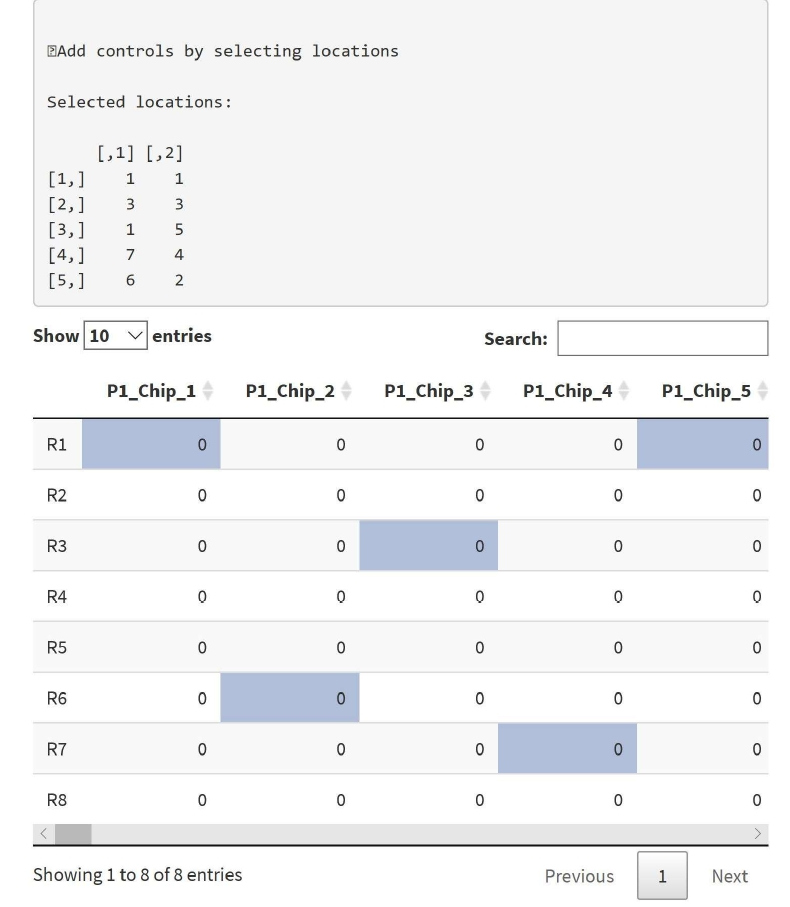The width and height of the screenshot is (790, 907).
Task: Select cell R5 under P1_Chip_3
Action: (x=429, y=647)
